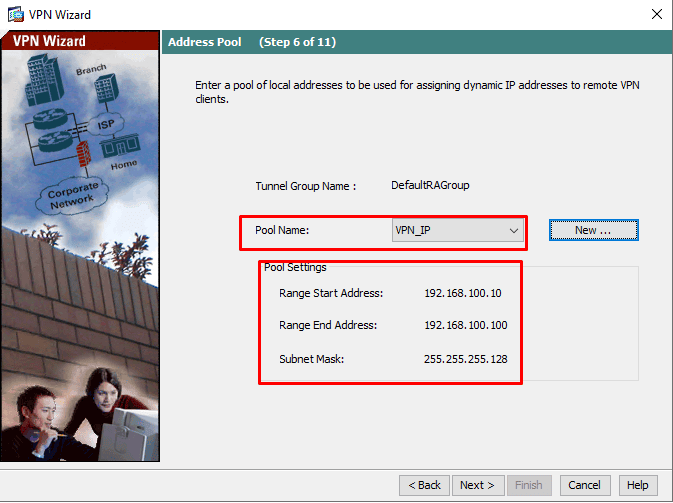Select the Range End Address value 192.168.100.100
This screenshot has width=673, height=503.
tap(466, 325)
